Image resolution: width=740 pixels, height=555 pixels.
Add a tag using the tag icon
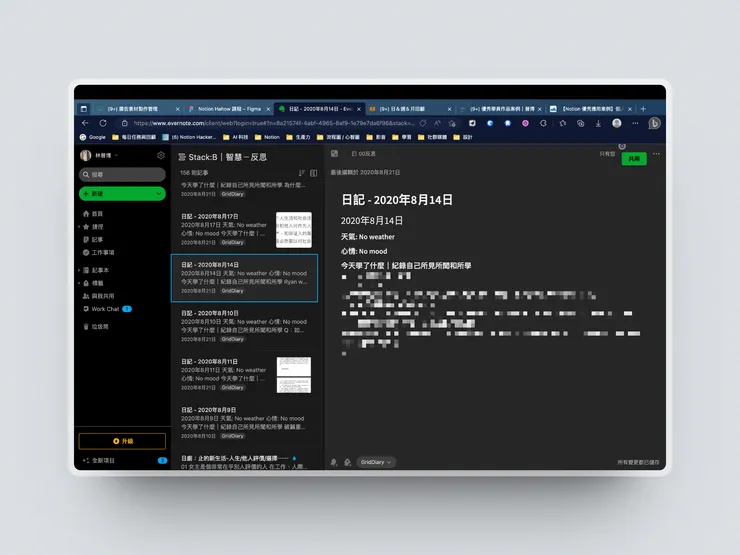click(347, 462)
